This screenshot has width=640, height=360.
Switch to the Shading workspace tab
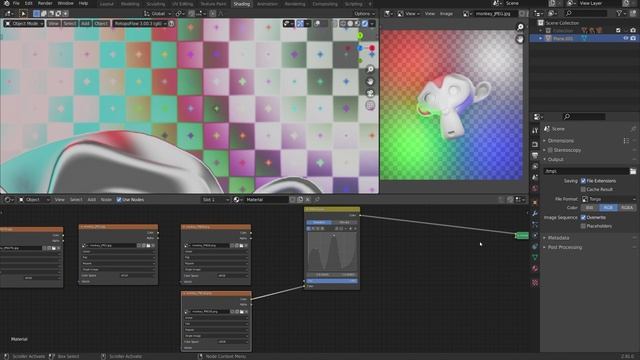point(242,4)
